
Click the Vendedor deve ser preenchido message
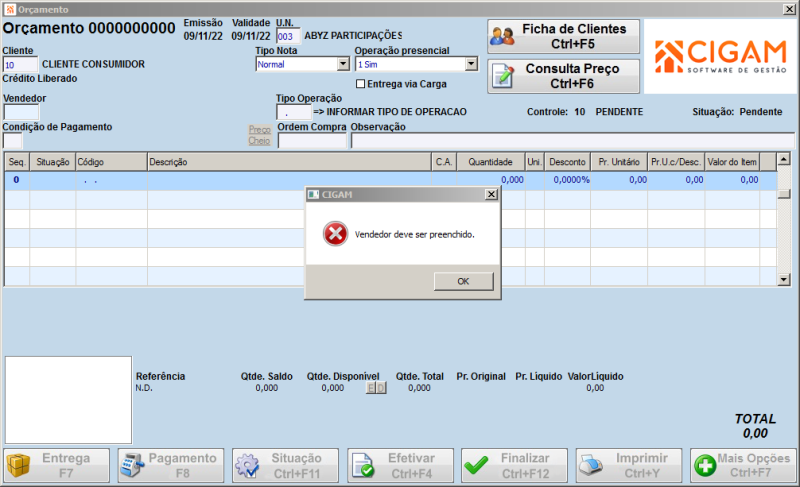(414, 235)
